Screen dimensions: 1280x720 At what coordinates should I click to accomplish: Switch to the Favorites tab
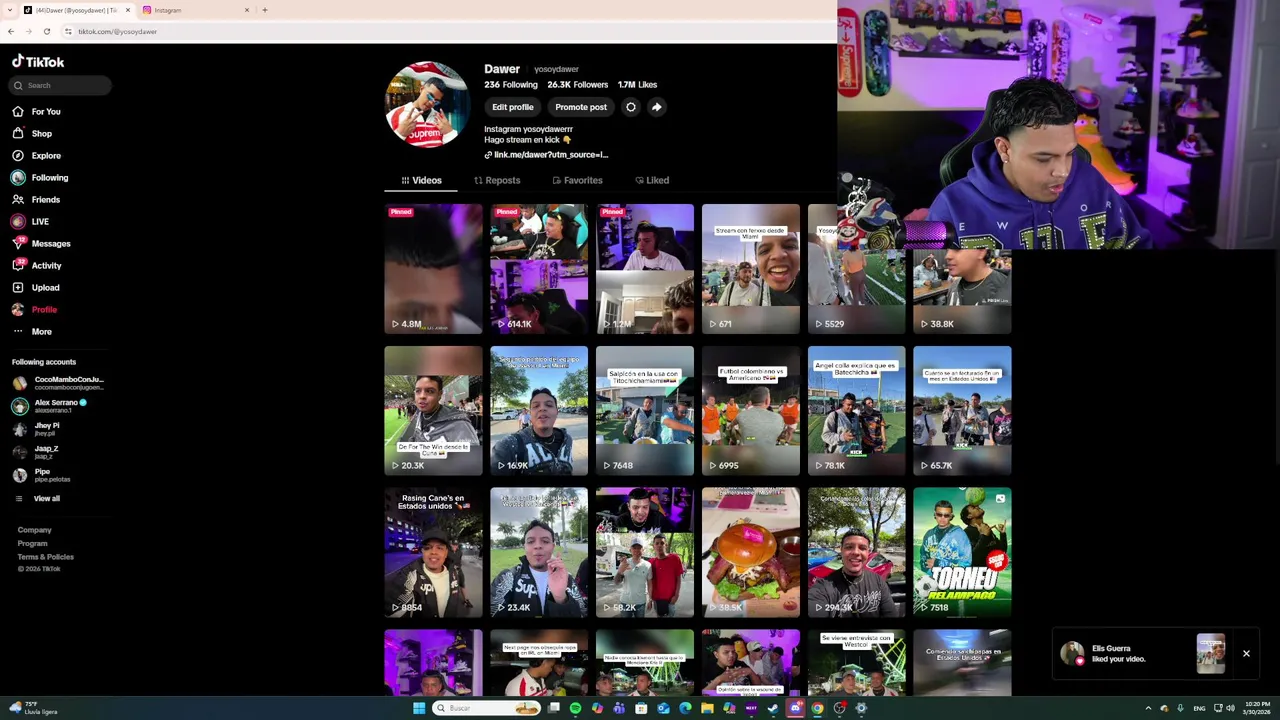577,180
